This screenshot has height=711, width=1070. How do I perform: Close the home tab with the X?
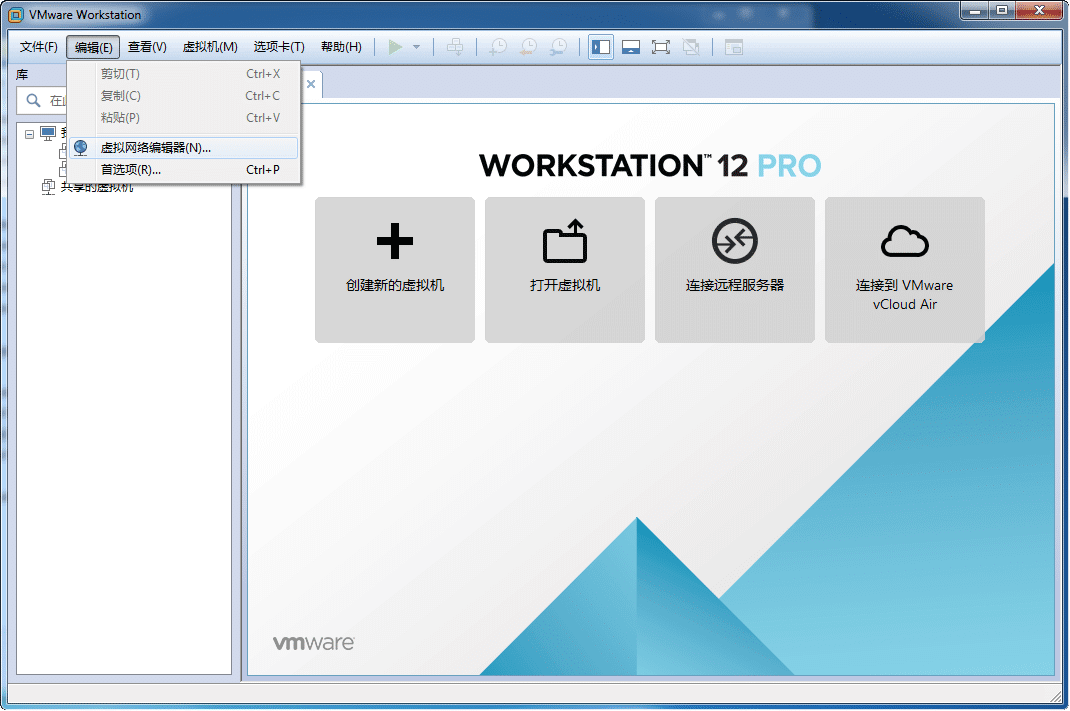[311, 84]
